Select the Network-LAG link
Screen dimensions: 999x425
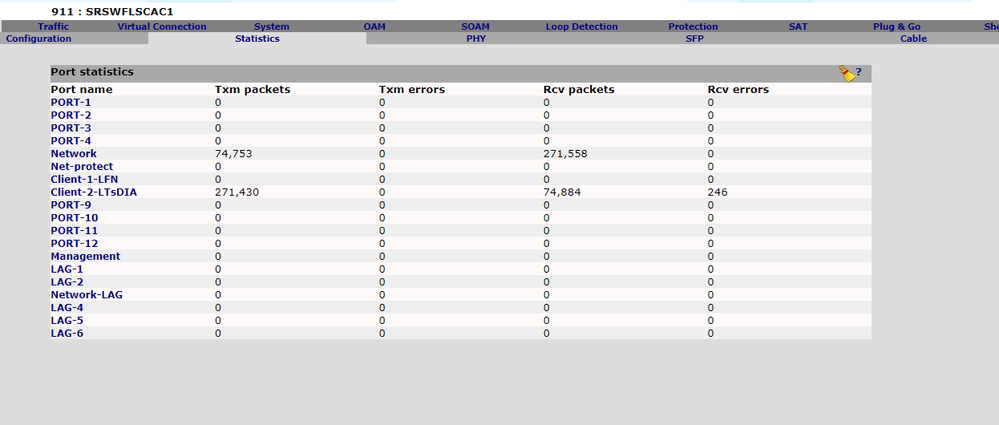[x=87, y=295]
